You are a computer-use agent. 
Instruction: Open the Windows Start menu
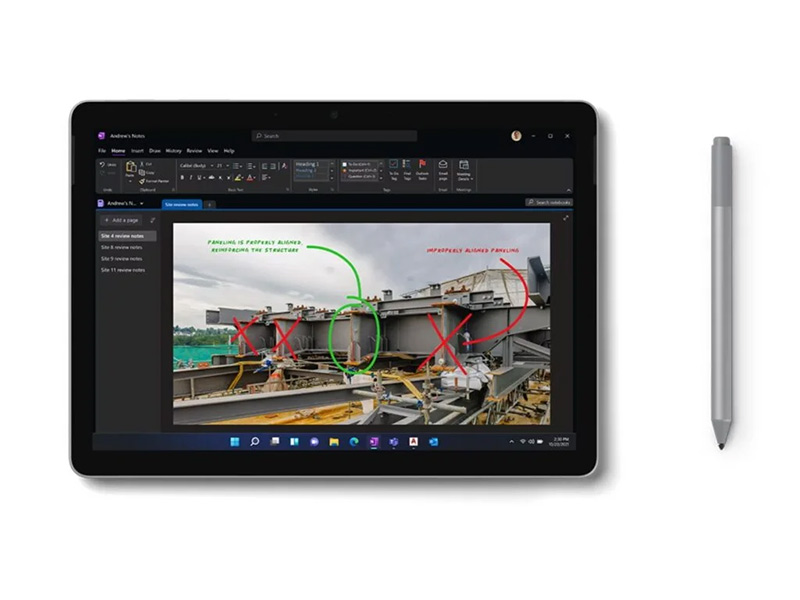(235, 442)
